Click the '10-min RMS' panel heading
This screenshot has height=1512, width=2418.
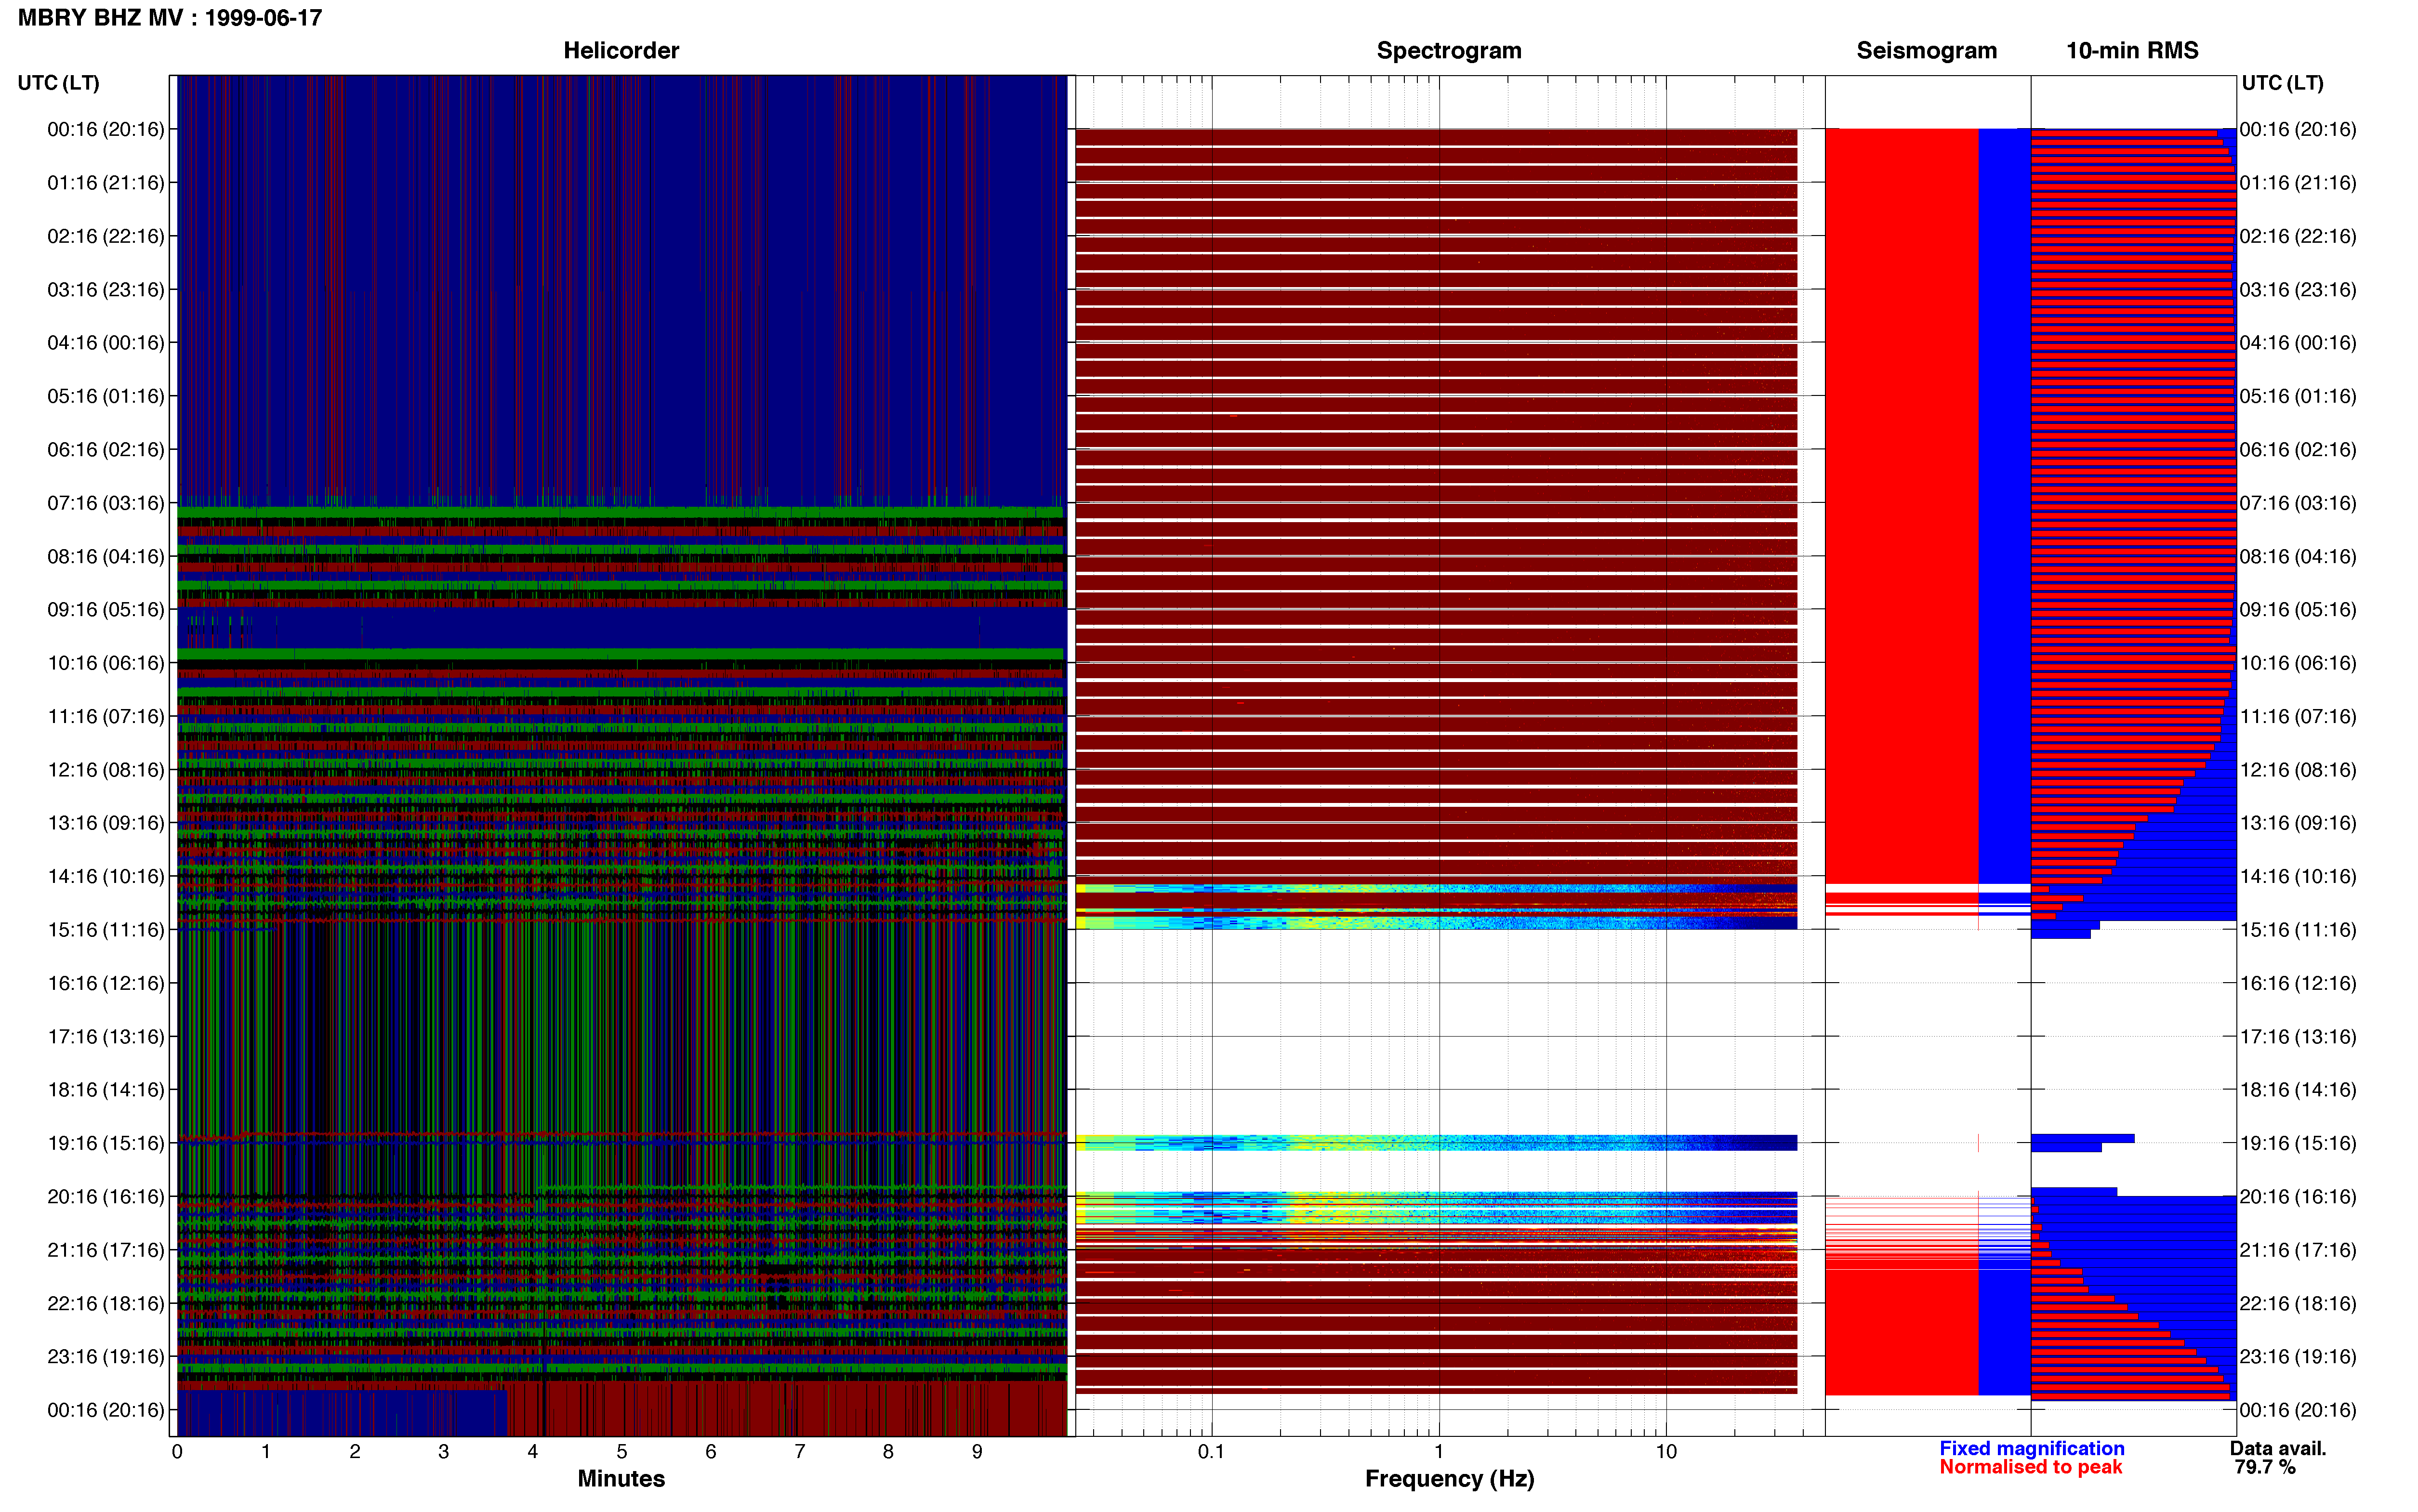(2132, 51)
